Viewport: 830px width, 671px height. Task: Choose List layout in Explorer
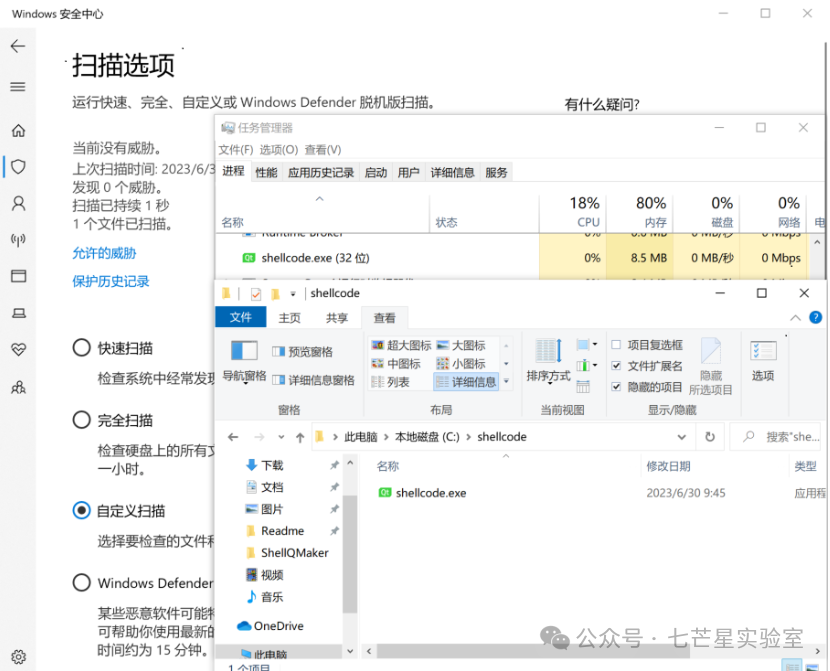(390, 382)
